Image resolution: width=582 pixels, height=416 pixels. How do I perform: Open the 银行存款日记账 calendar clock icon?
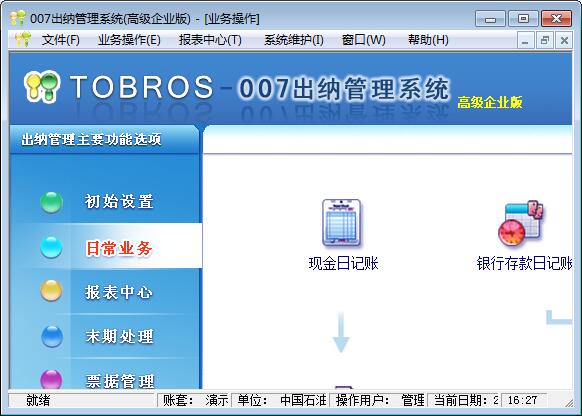coord(521,223)
